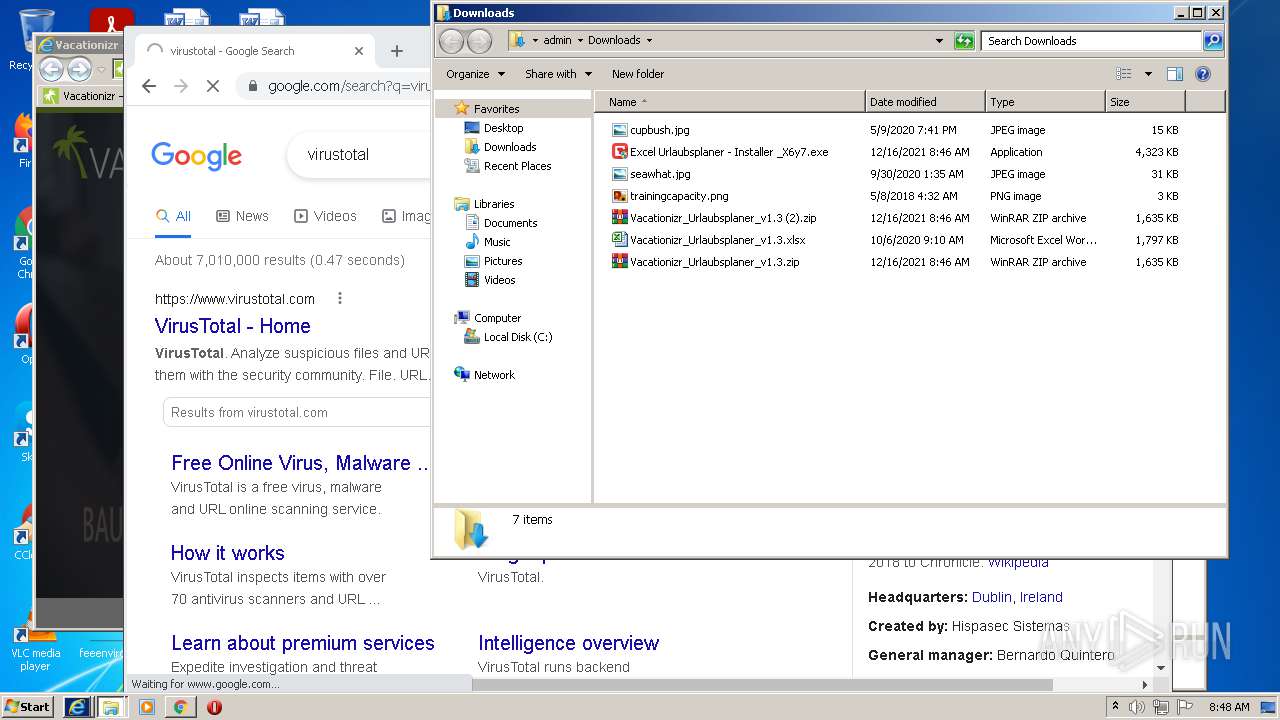Open Internet Explorer from the taskbar
1280x720 pixels.
pyautogui.click(x=77, y=707)
